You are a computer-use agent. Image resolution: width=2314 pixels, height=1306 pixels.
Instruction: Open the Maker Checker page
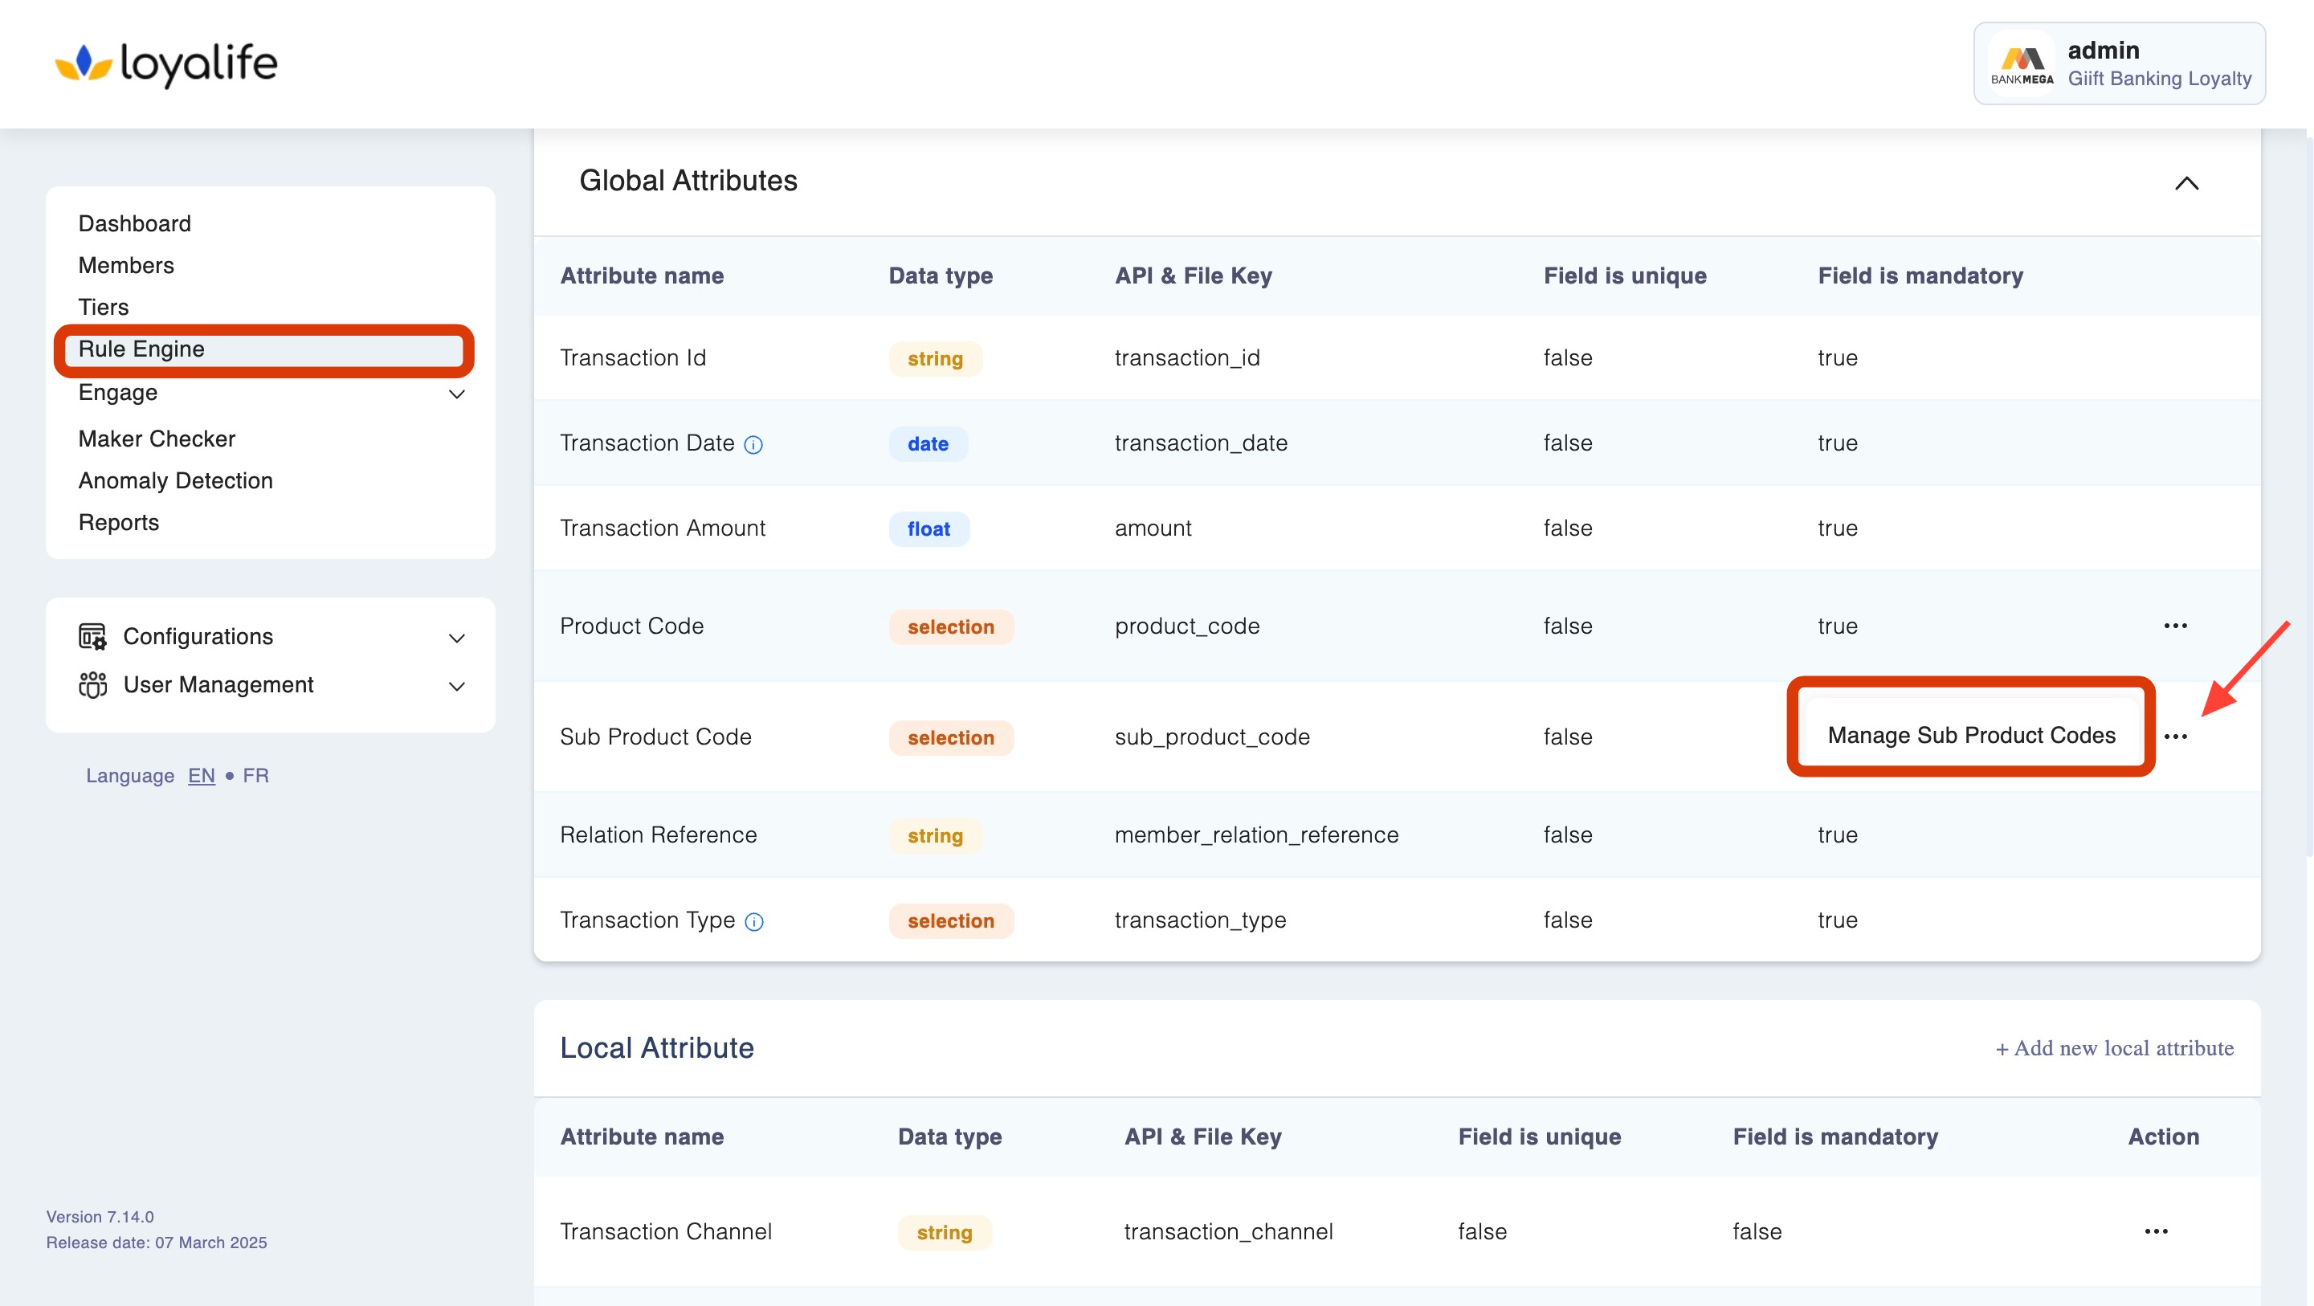point(156,439)
